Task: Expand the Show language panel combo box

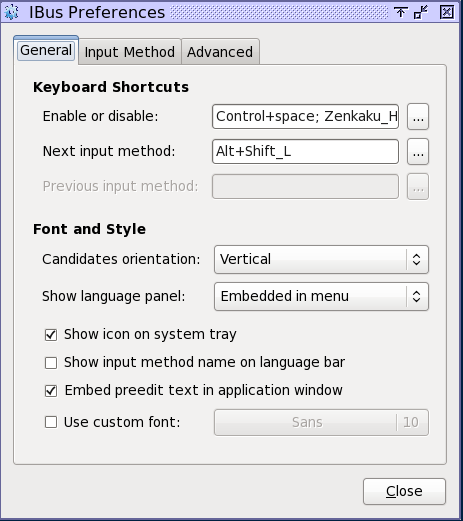Action: (321, 297)
